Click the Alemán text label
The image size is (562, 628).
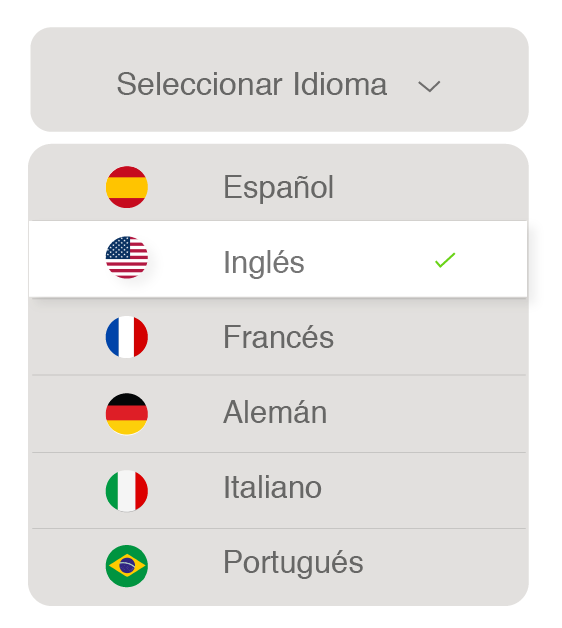click(x=275, y=412)
